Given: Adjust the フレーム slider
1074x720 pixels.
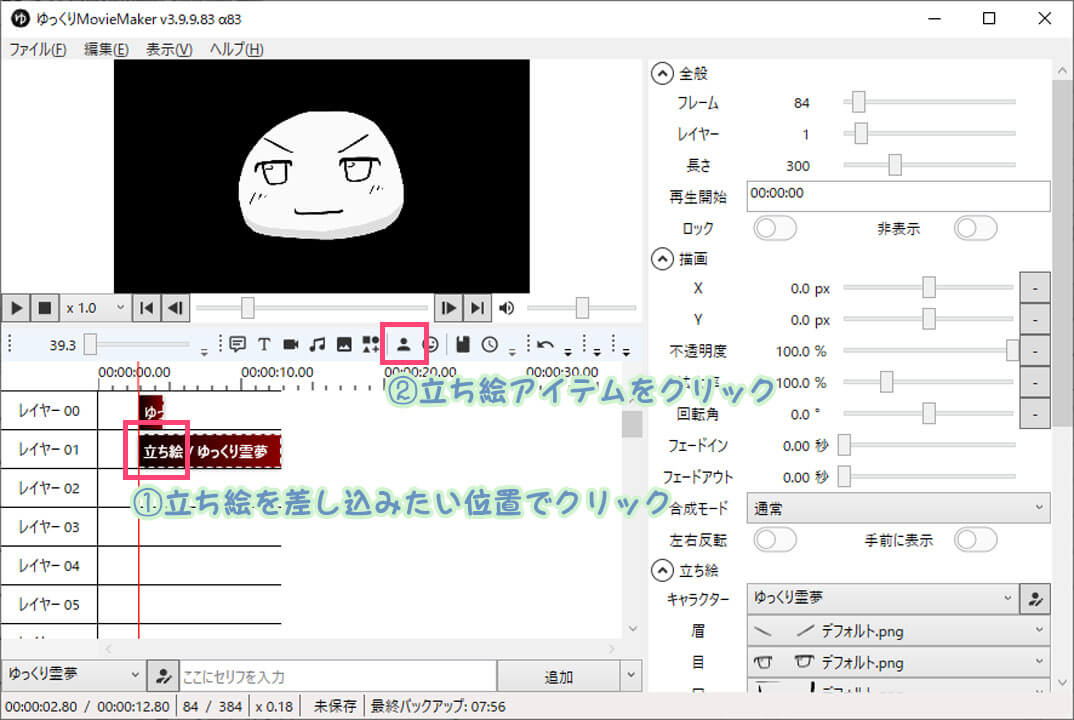Looking at the screenshot, I should pyautogui.click(x=858, y=102).
